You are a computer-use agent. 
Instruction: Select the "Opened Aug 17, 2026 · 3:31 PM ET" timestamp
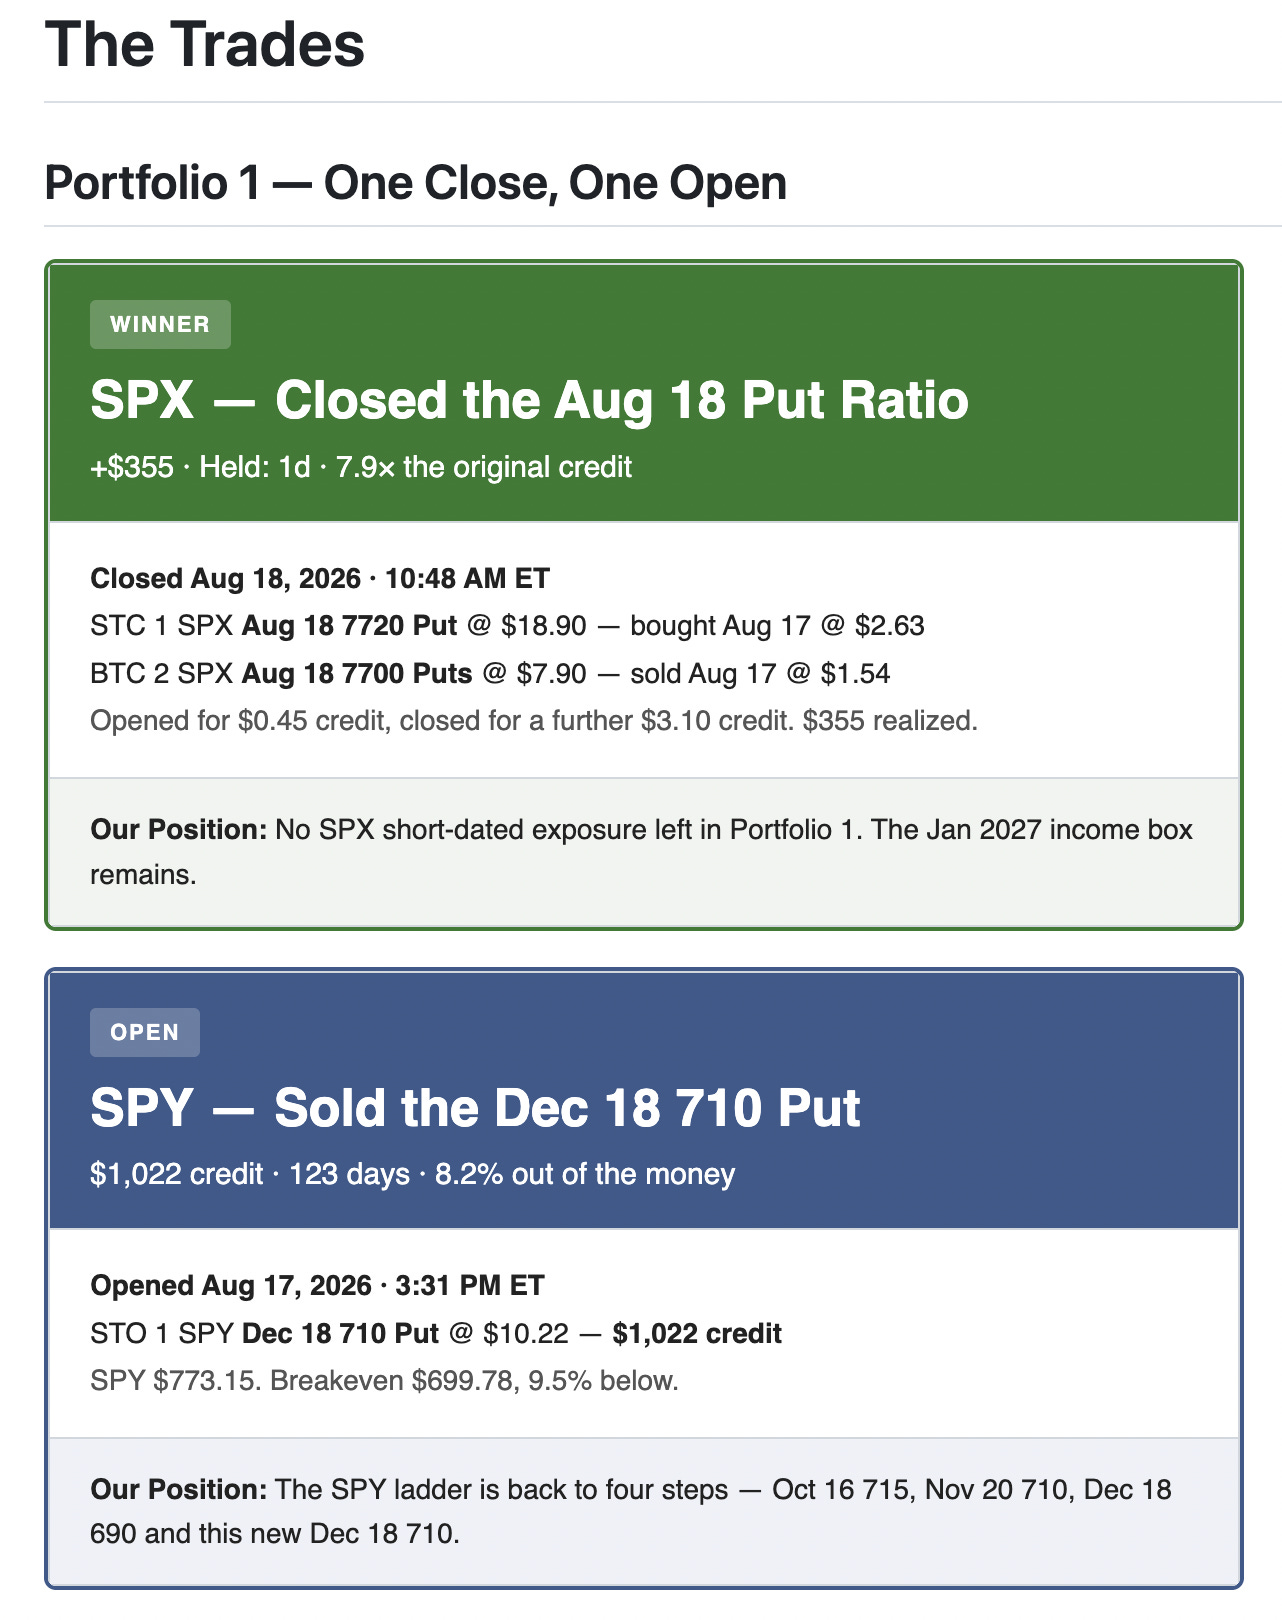point(317,1285)
